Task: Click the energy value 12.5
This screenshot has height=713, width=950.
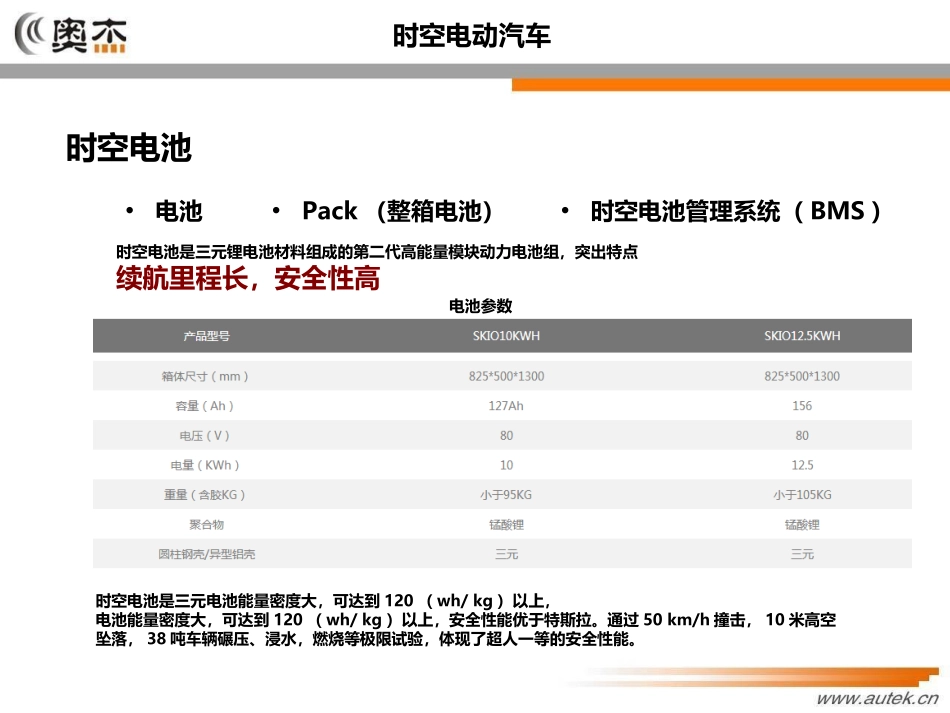Action: click(x=802, y=465)
